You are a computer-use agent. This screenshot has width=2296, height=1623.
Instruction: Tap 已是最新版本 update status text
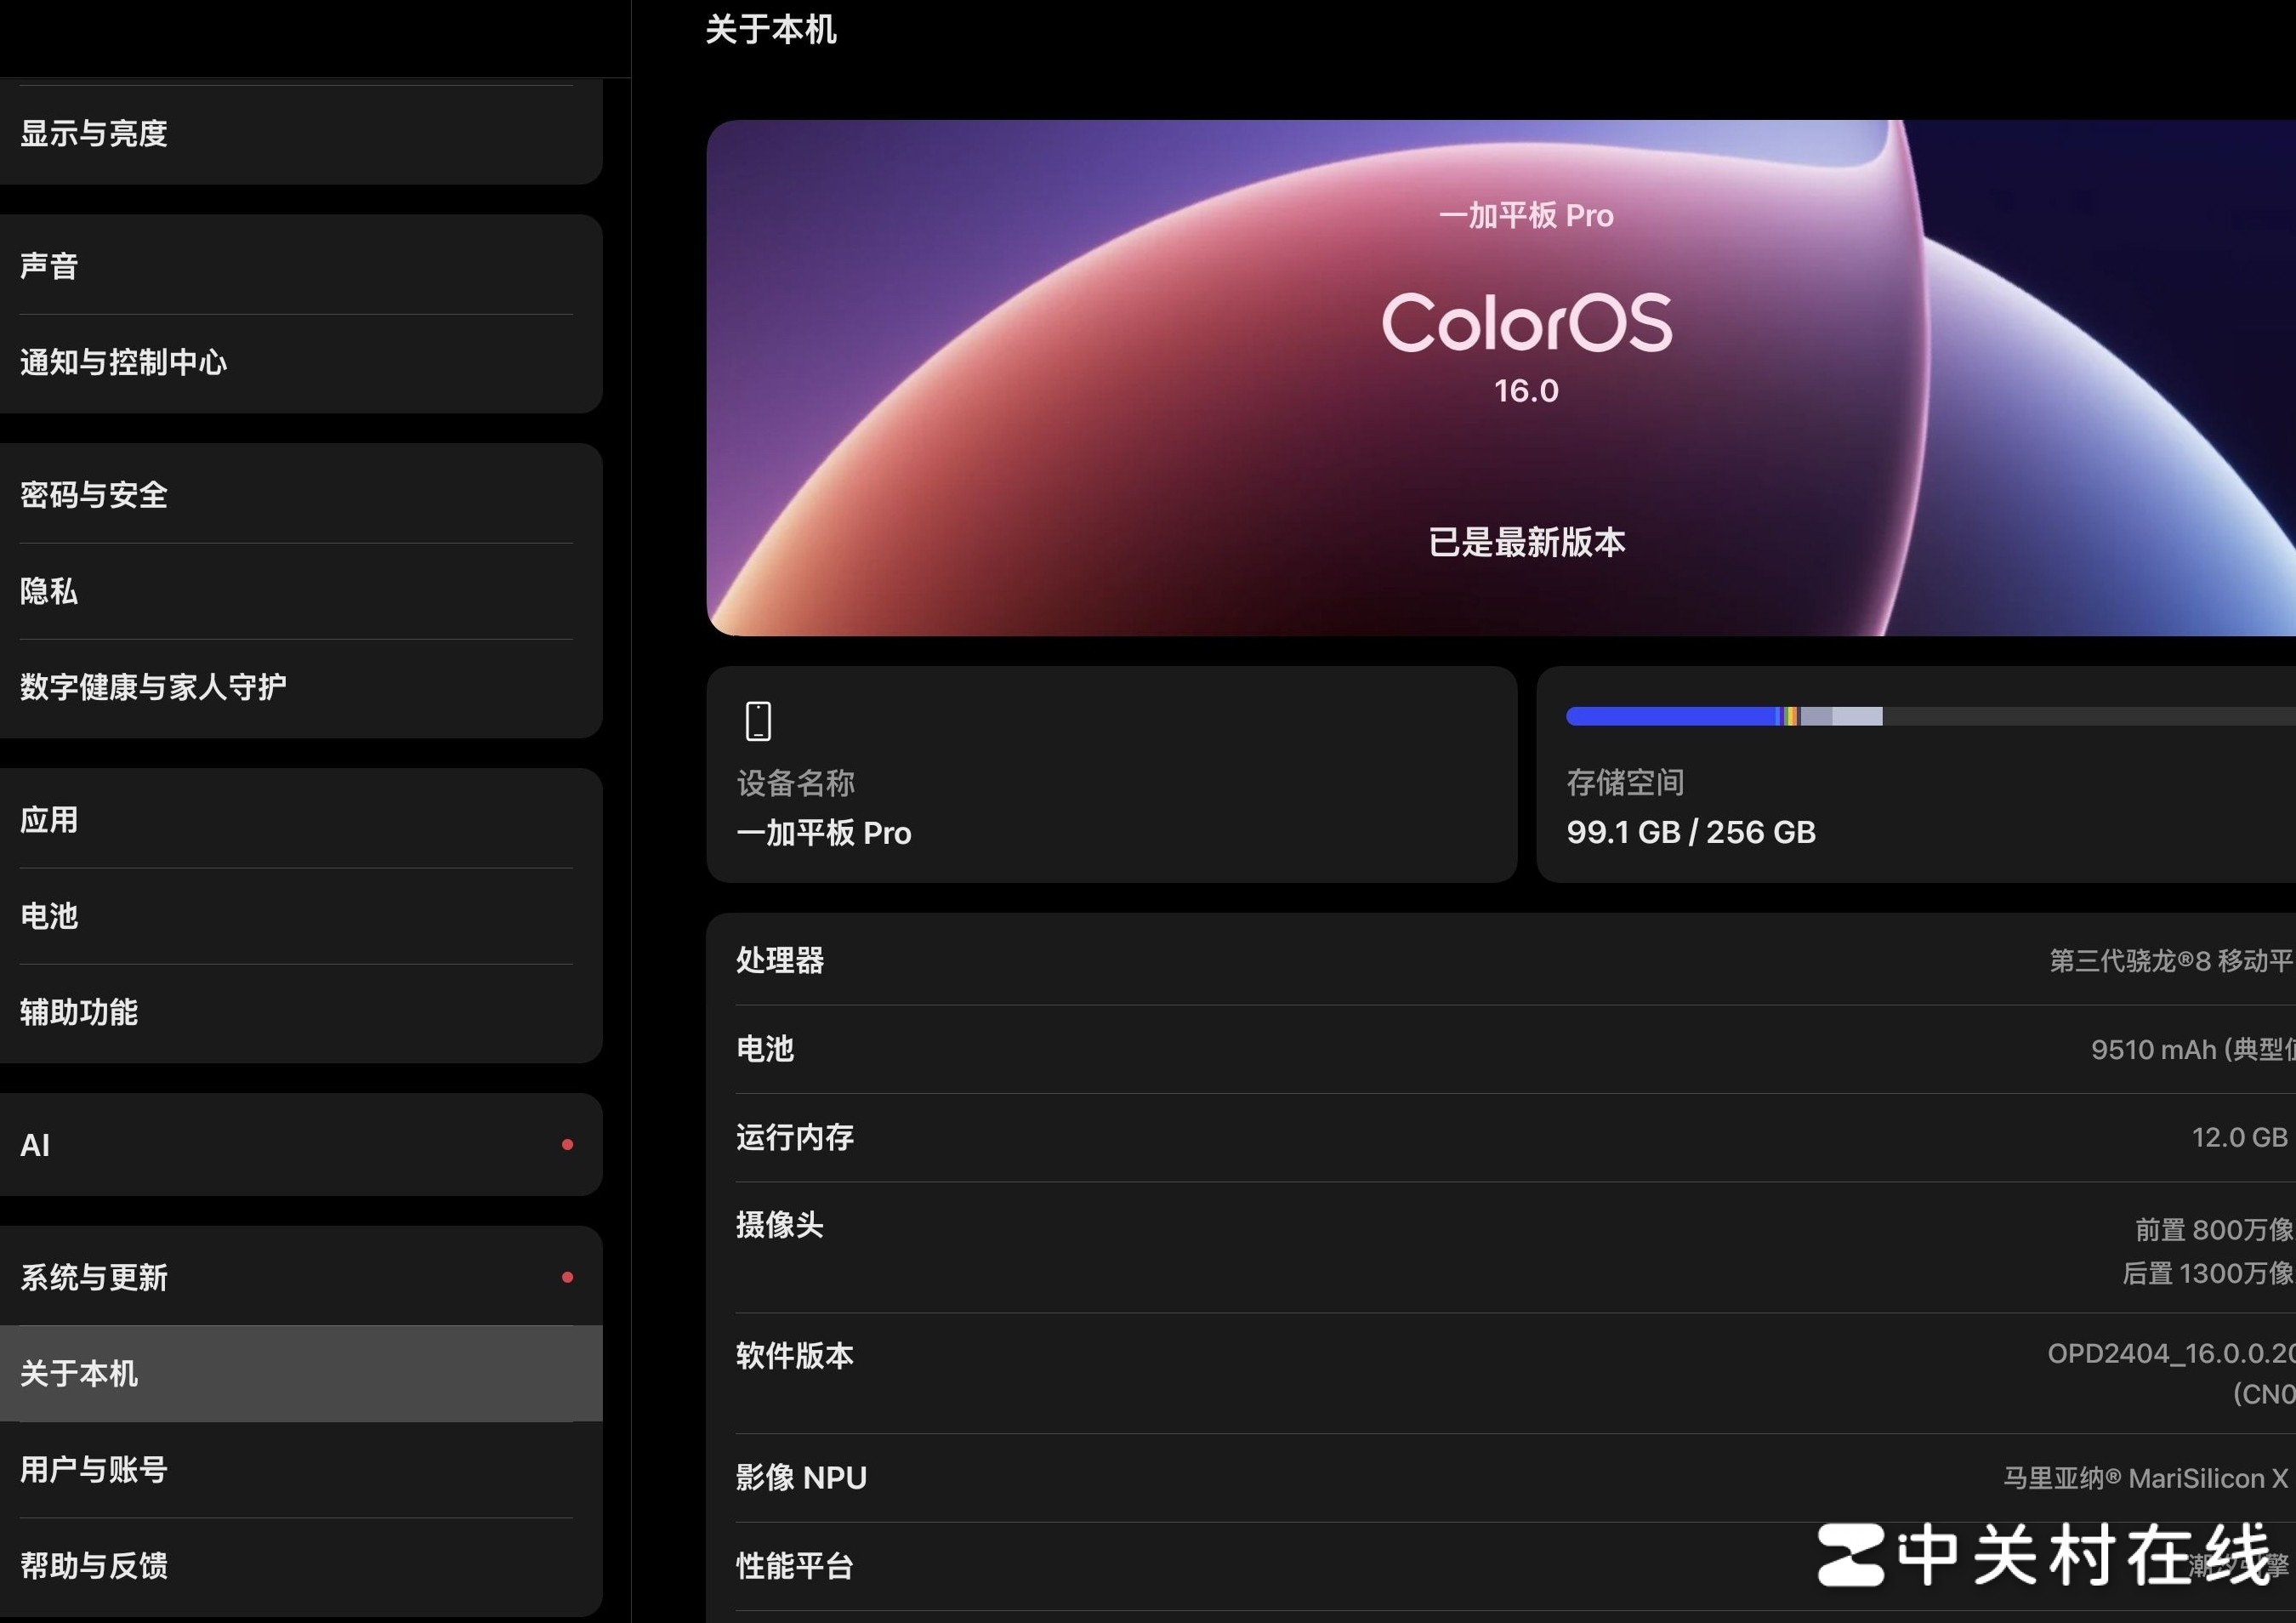pos(1526,543)
